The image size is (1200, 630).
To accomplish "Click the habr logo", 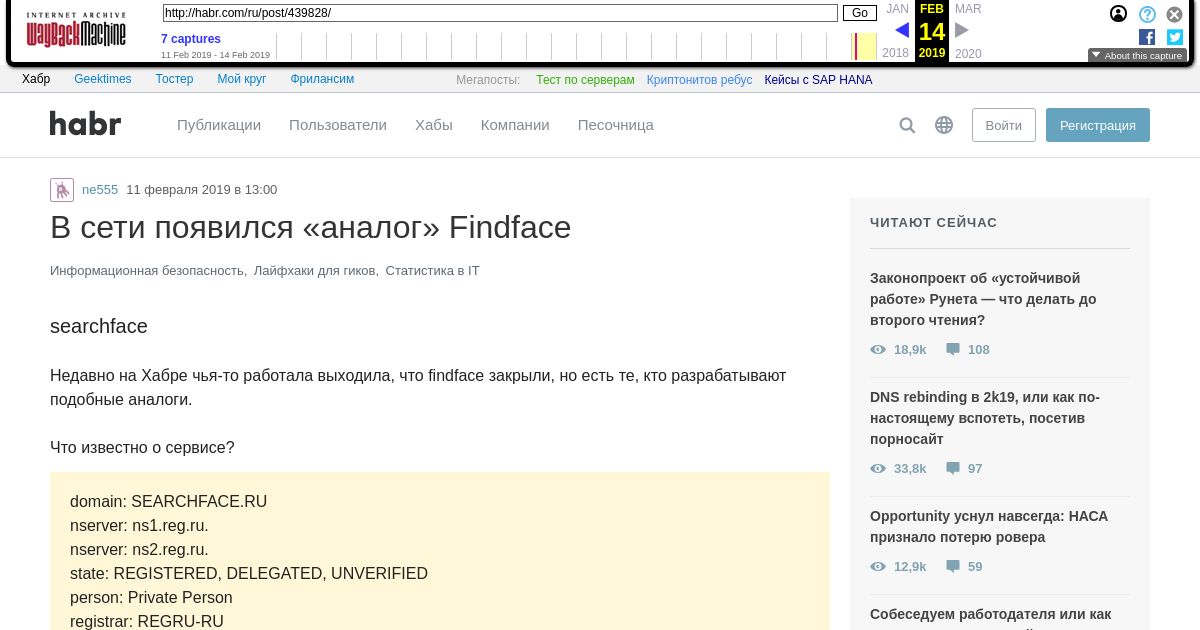I will (85, 124).
